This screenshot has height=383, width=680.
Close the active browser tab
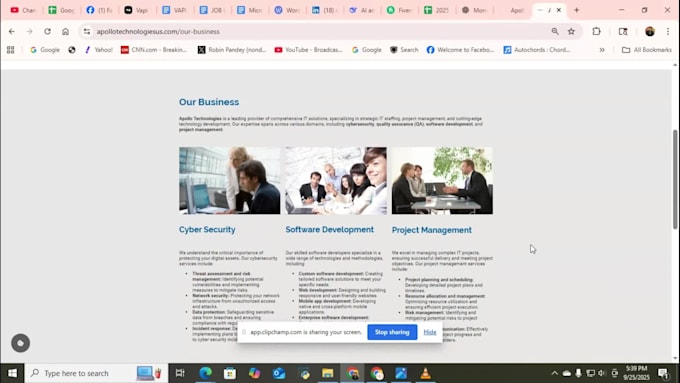coord(559,10)
